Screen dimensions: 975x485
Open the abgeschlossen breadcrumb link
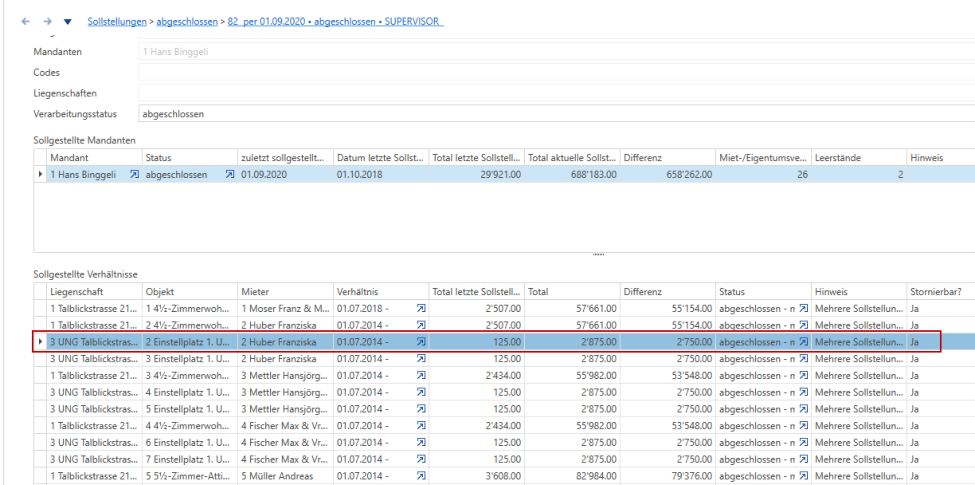coord(187,21)
